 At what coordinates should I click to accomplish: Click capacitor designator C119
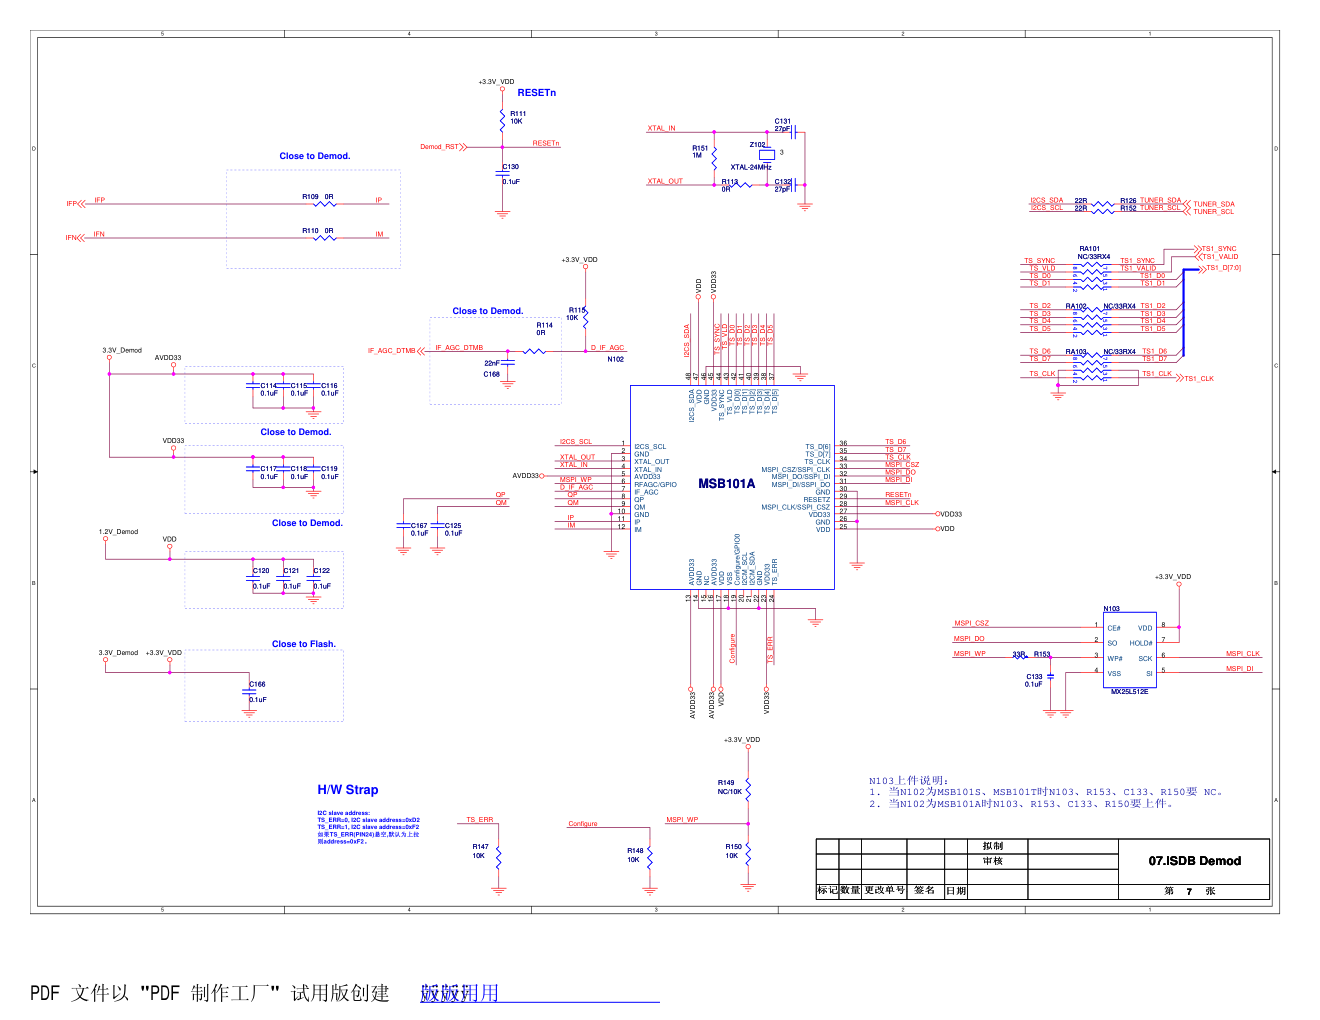point(329,469)
